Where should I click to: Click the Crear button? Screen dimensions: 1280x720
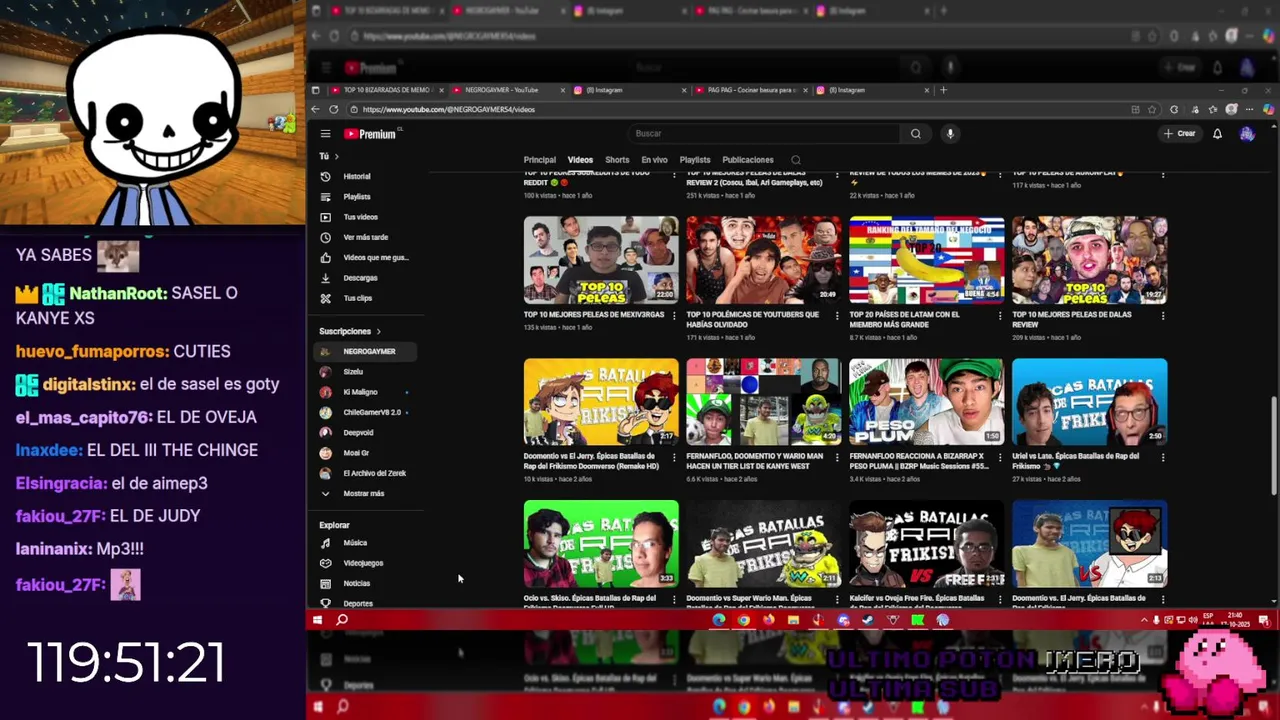click(x=1180, y=134)
